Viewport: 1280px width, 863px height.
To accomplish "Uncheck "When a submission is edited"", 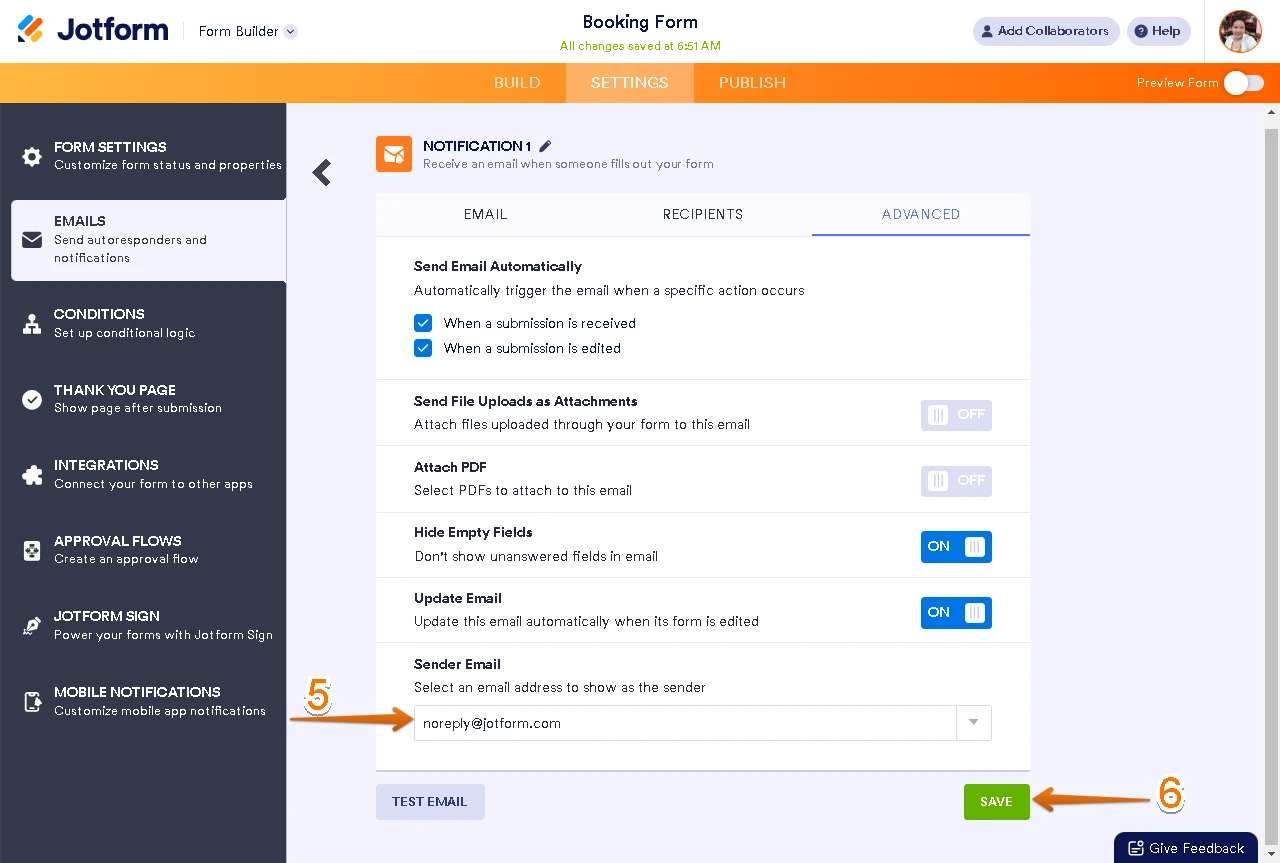I will [x=423, y=348].
